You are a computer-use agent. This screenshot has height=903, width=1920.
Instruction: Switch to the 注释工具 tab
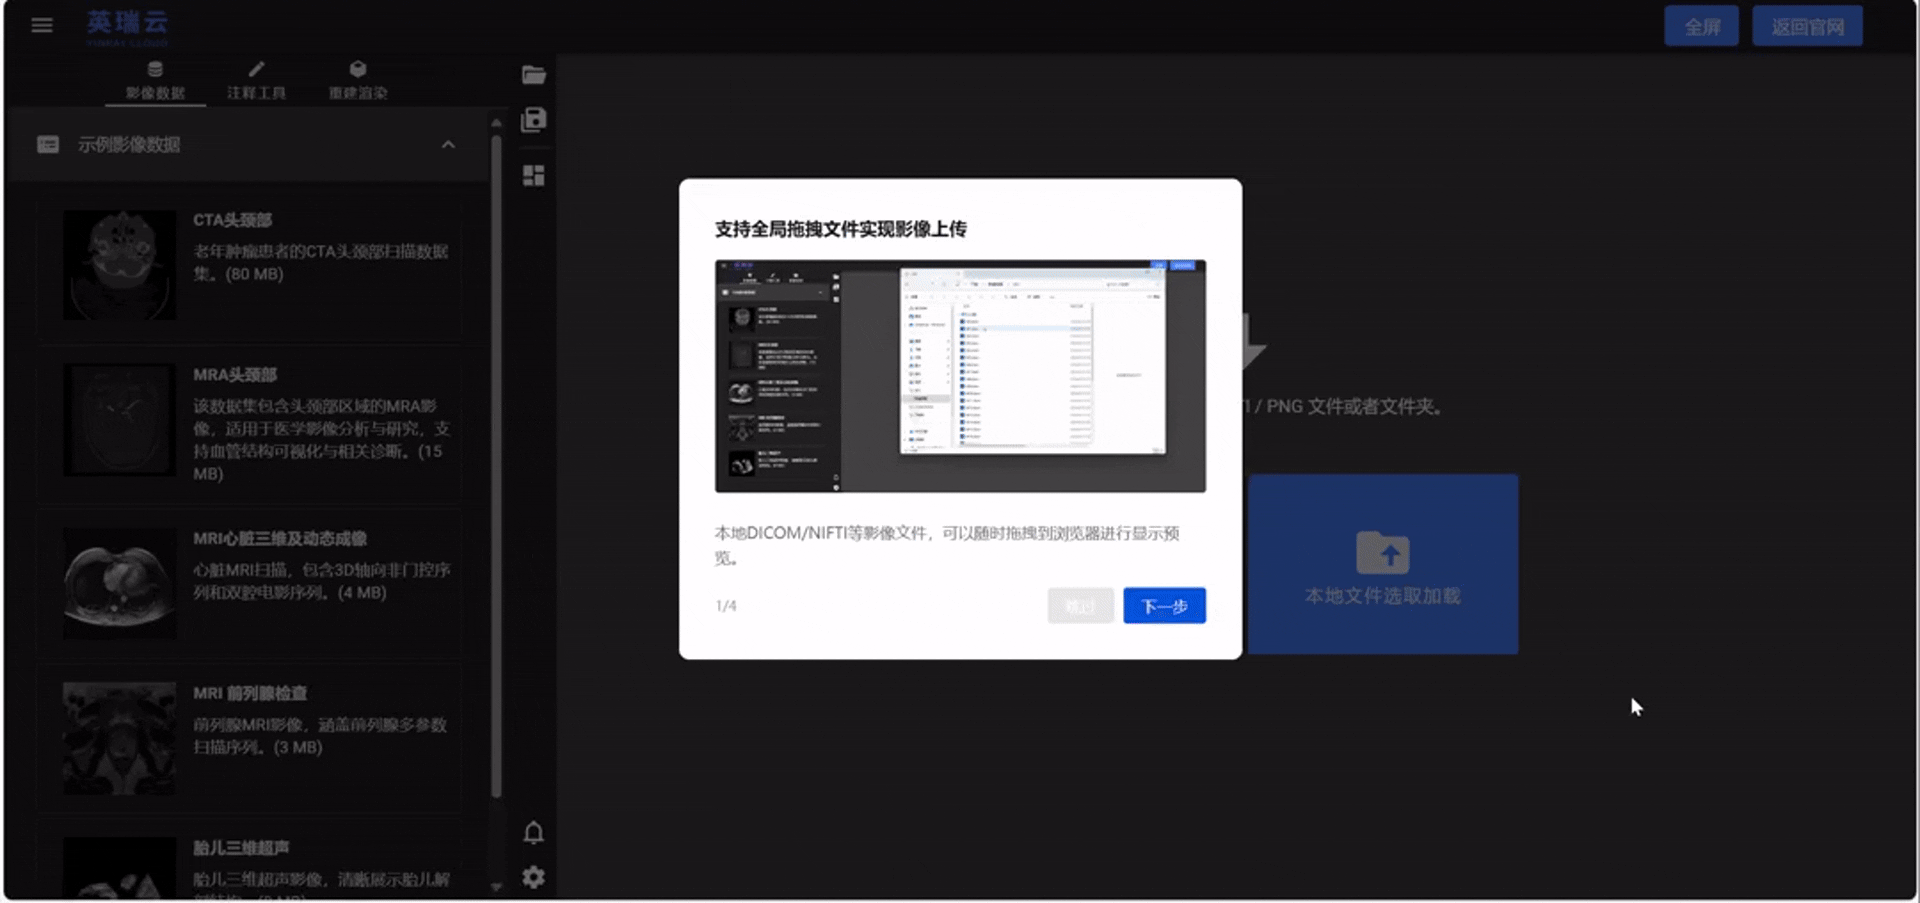256,80
